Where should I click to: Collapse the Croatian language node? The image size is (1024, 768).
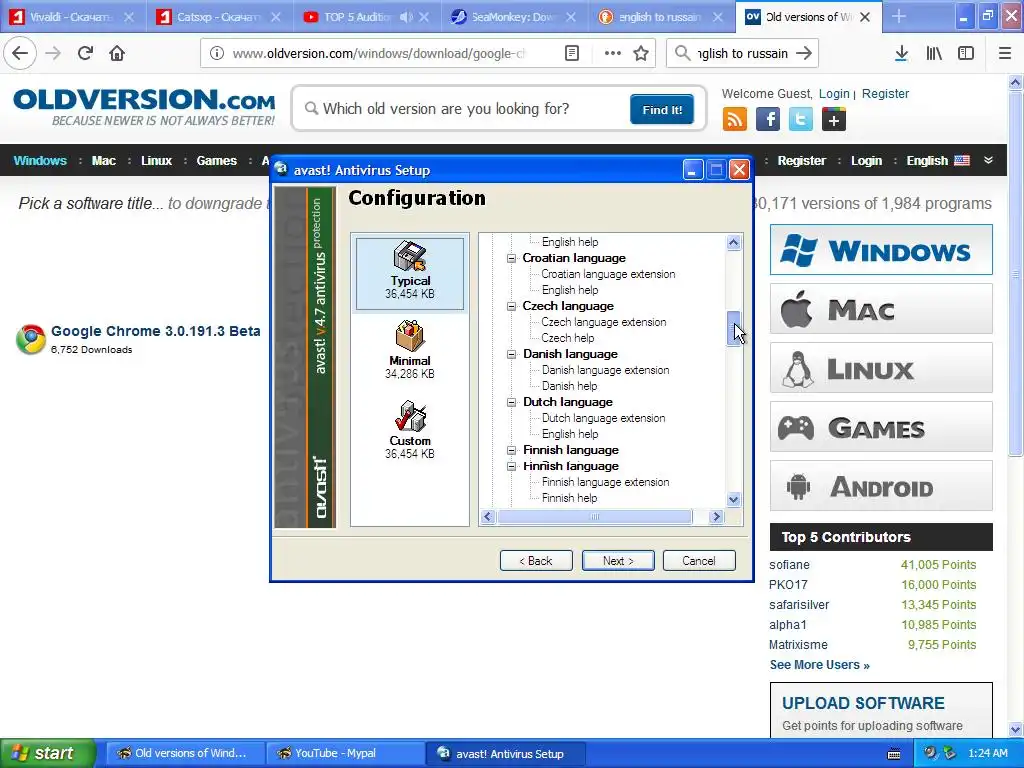coord(511,258)
